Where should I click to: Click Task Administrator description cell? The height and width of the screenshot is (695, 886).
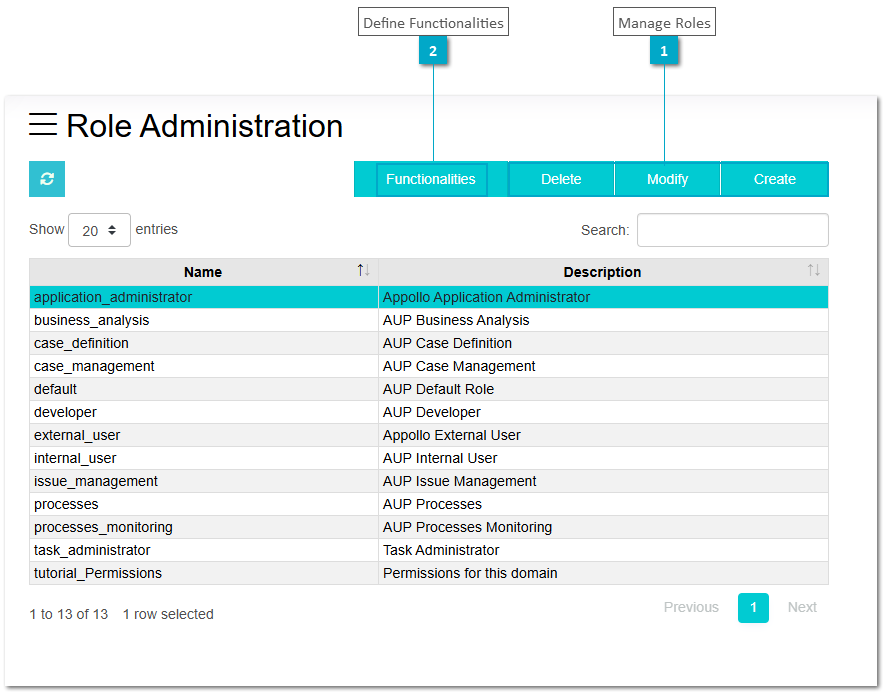[603, 550]
